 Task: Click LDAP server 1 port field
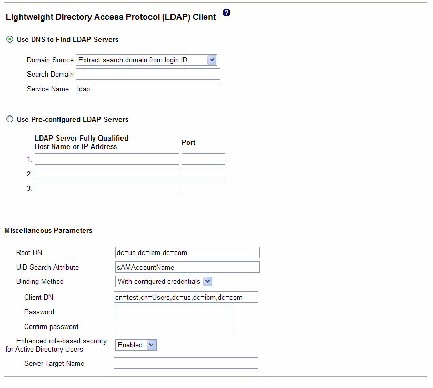pos(203,159)
